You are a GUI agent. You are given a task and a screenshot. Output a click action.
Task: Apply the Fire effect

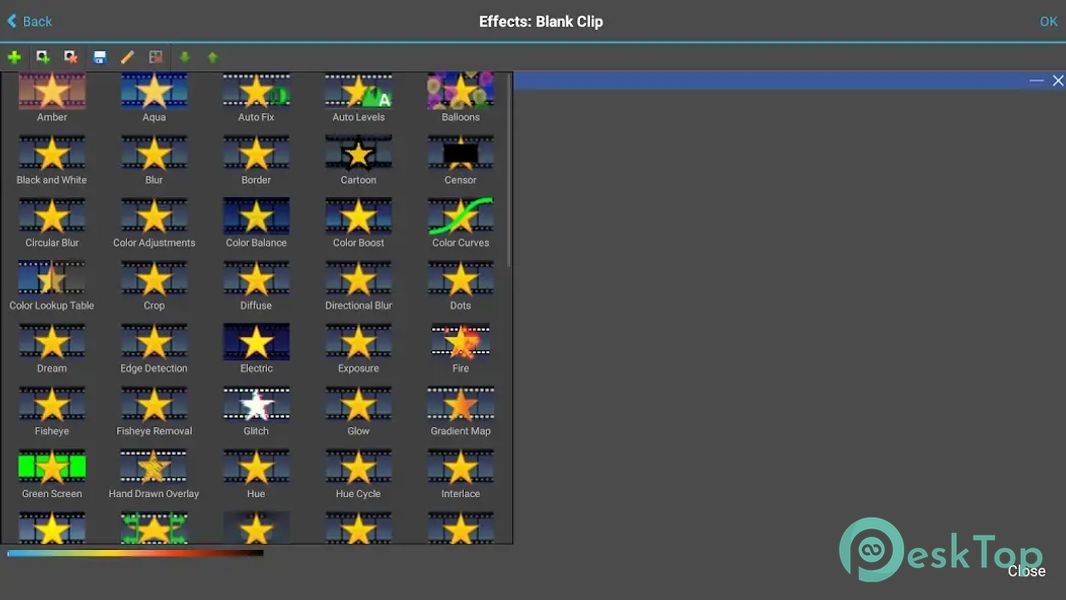click(460, 349)
